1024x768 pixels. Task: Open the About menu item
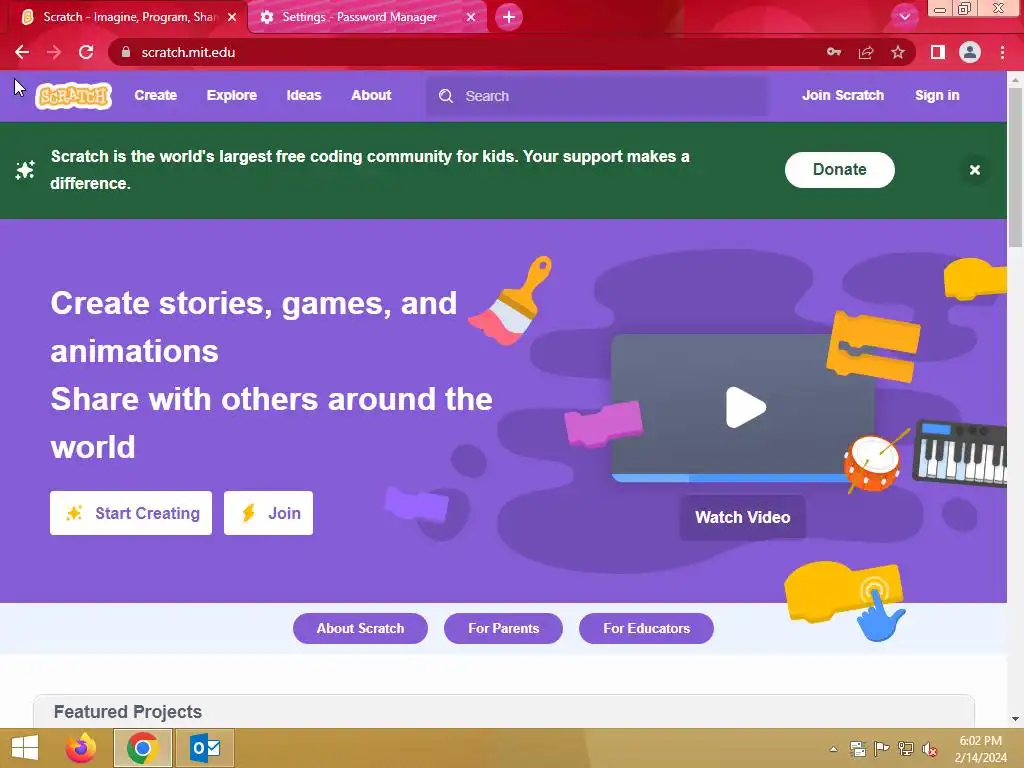[371, 95]
